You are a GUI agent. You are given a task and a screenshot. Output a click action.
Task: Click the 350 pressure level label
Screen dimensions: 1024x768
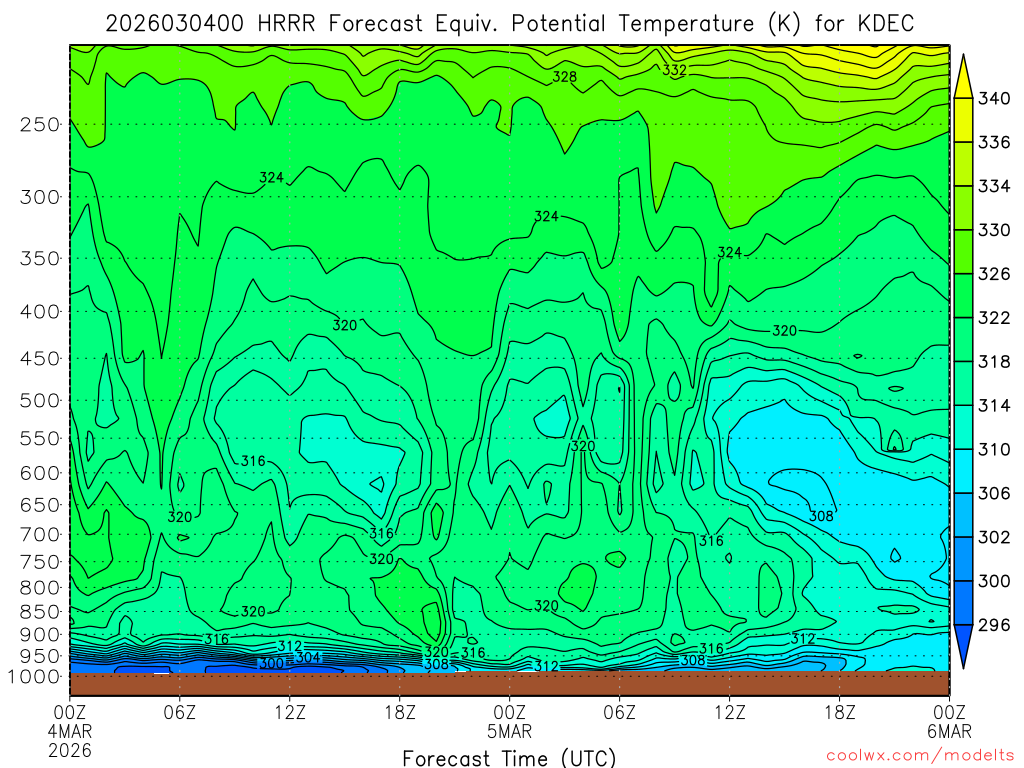point(40,258)
